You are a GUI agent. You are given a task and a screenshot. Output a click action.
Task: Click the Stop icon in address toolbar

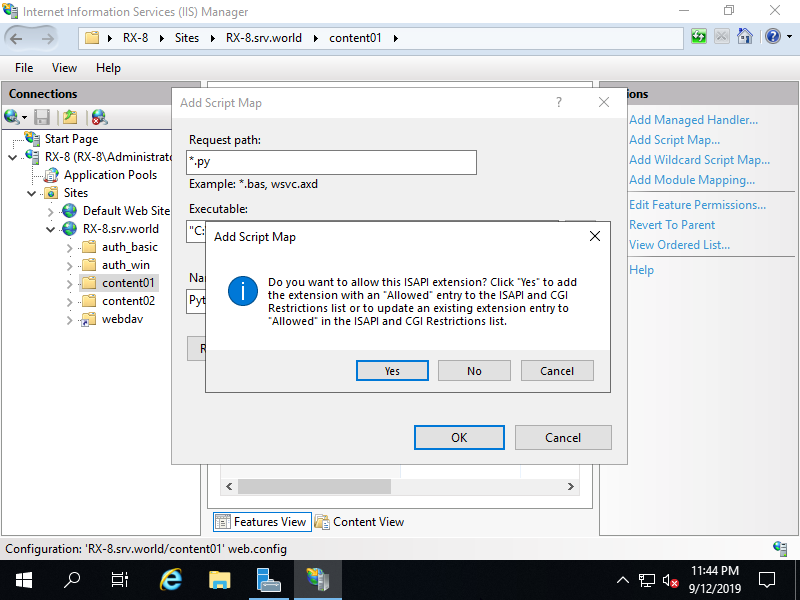[x=721, y=37]
